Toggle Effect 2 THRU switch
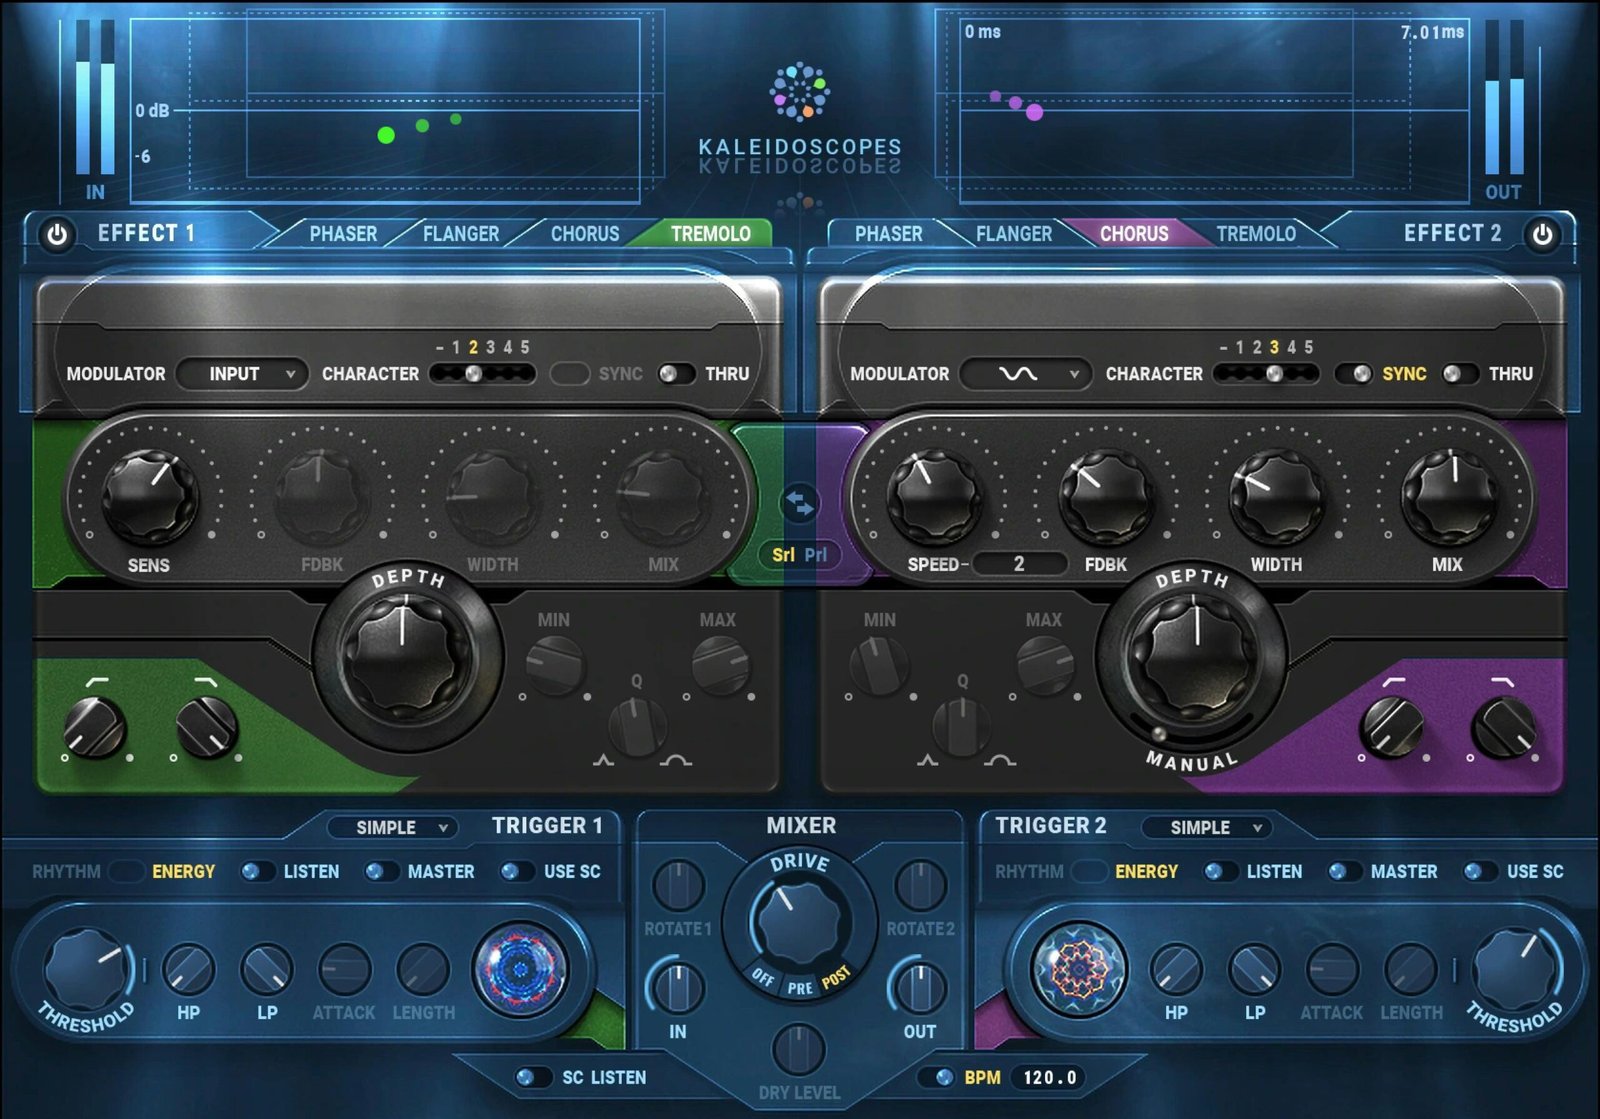This screenshot has height=1119, width=1600. point(1460,374)
